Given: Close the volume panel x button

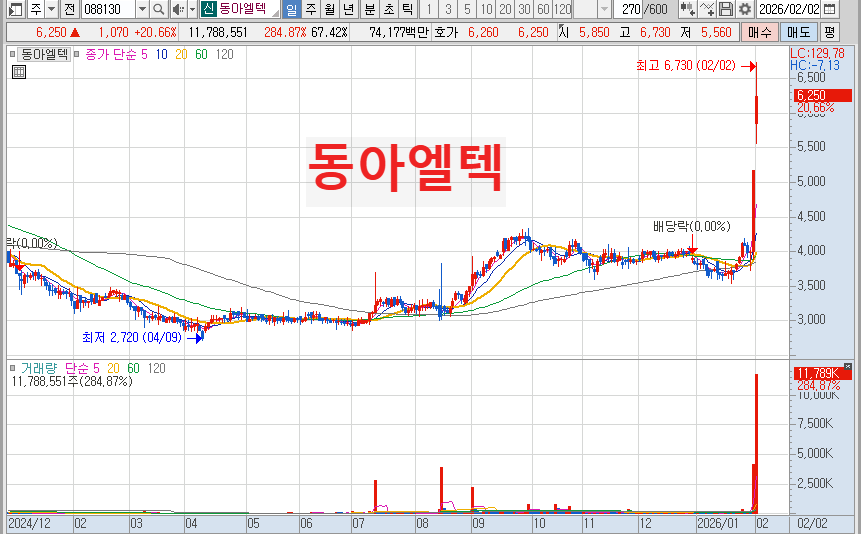Looking at the screenshot, I should pos(848,366).
